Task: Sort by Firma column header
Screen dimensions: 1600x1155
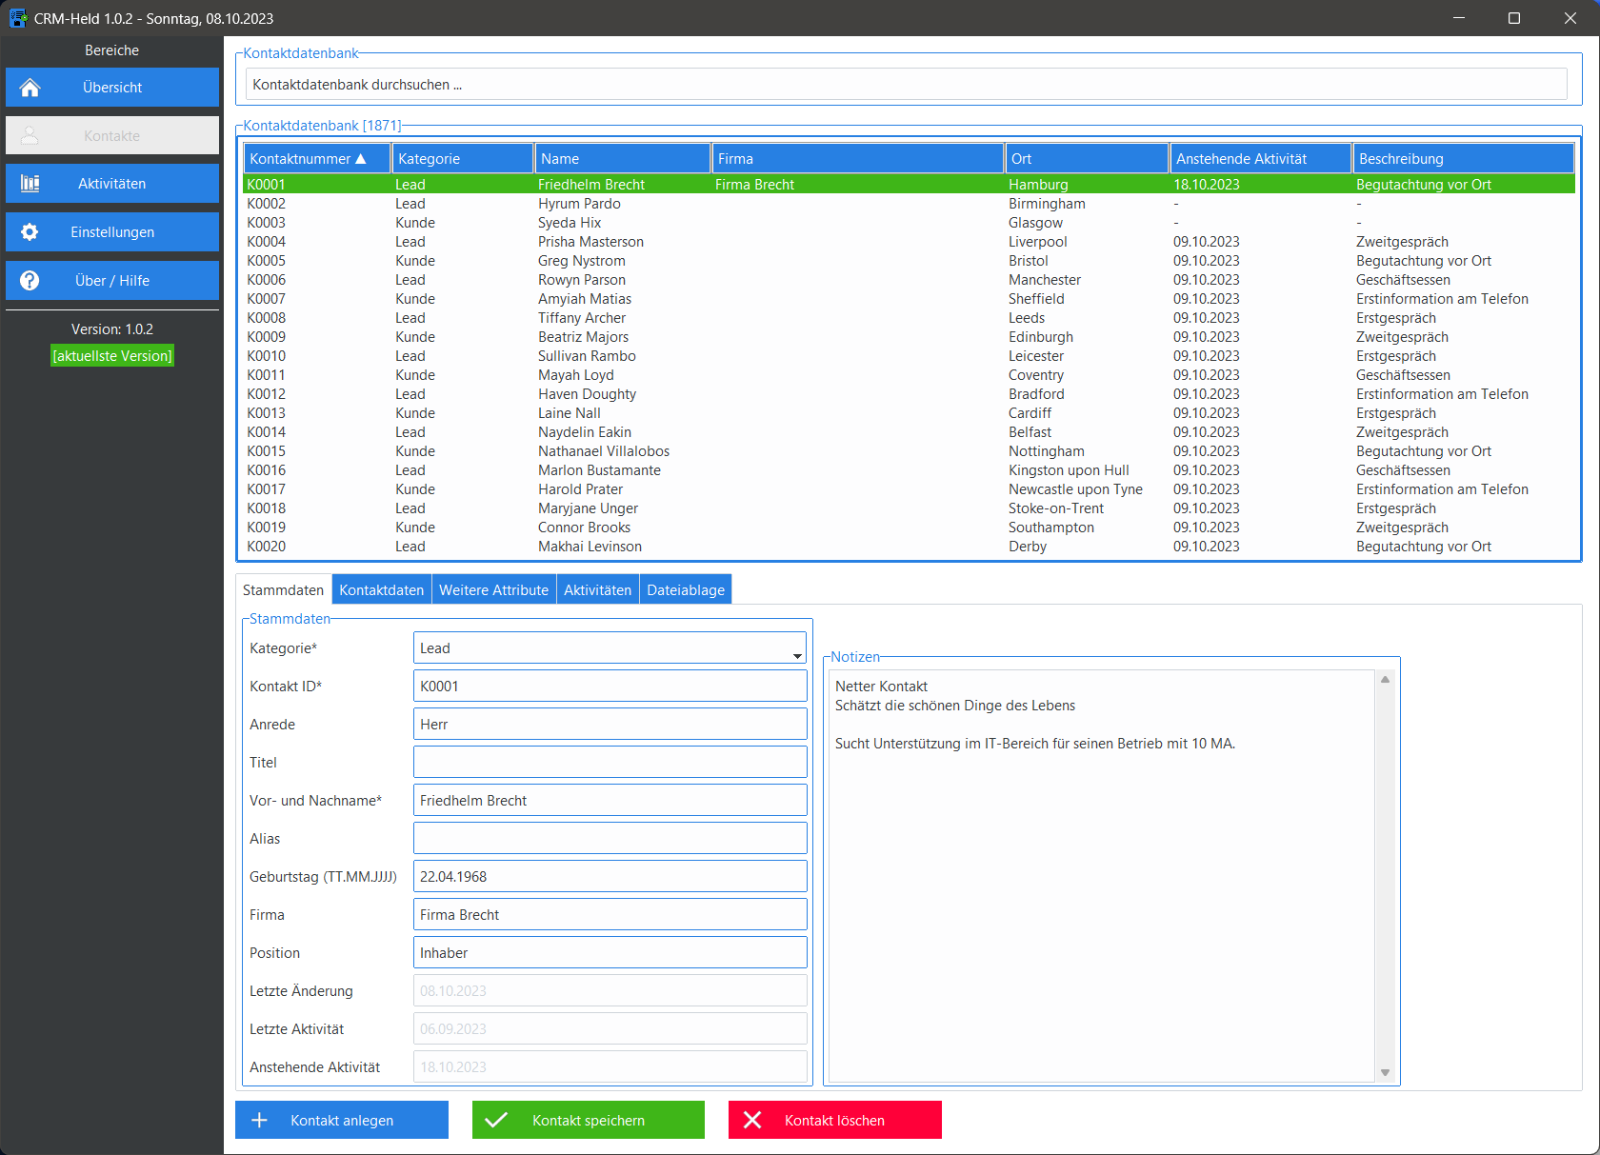Action: [858, 159]
